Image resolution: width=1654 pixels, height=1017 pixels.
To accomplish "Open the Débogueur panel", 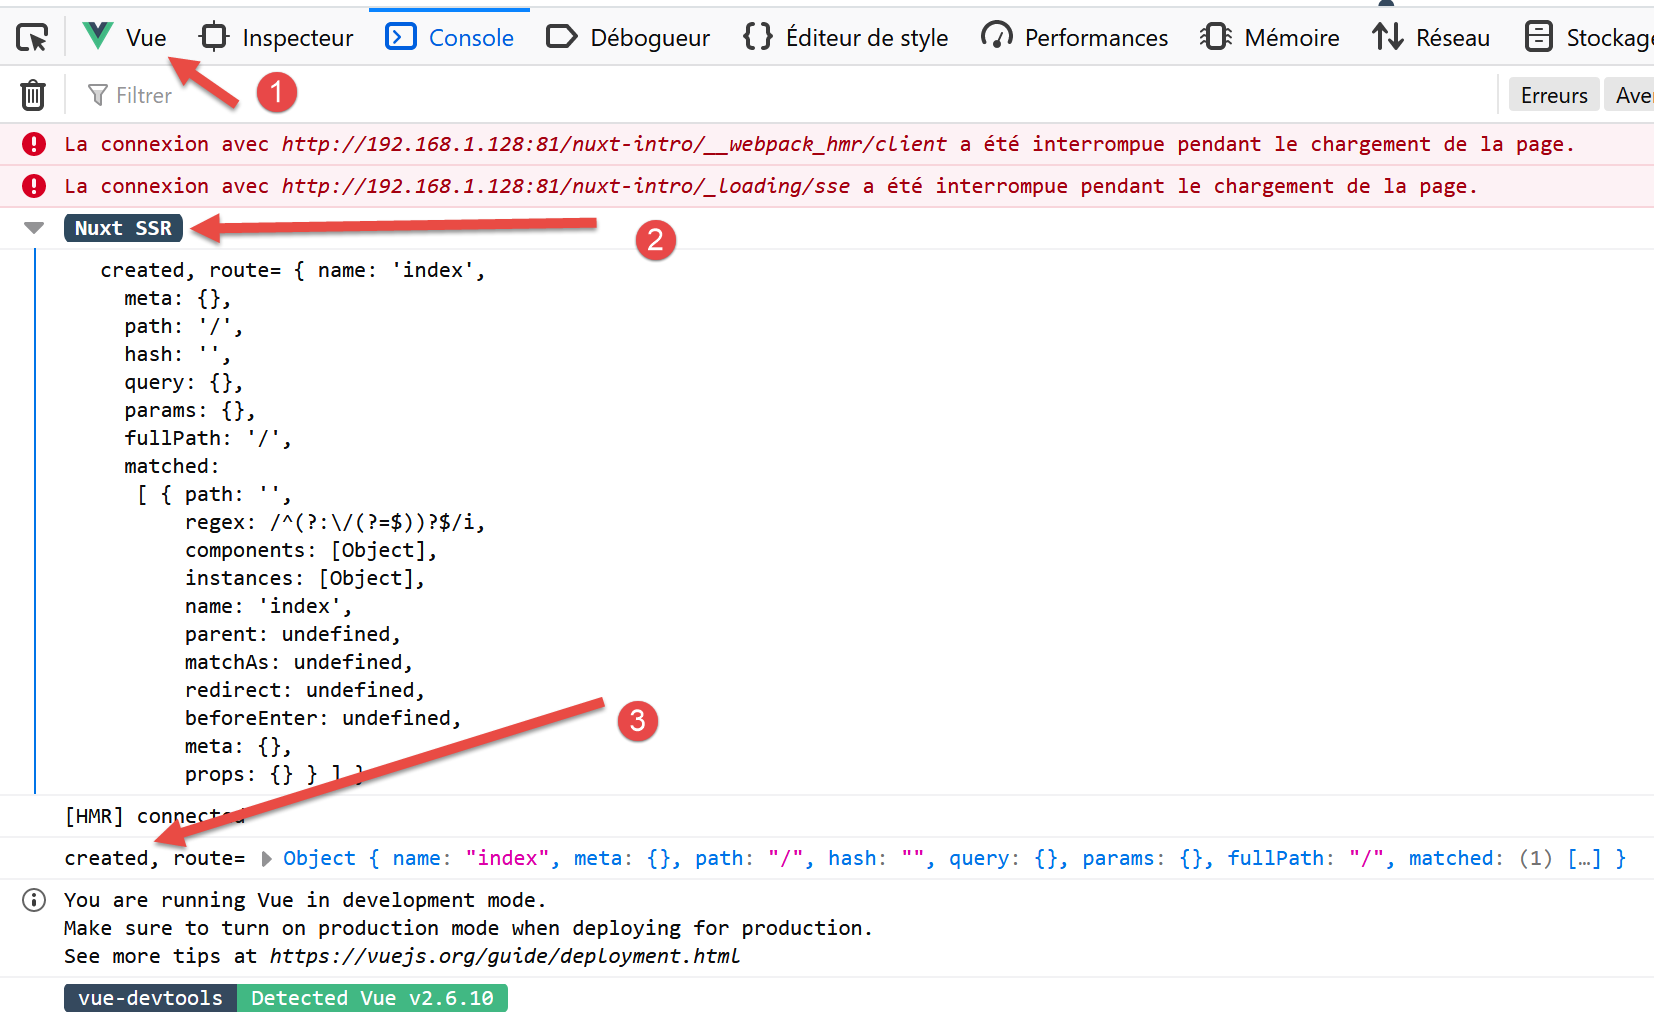I will pyautogui.click(x=628, y=38).
